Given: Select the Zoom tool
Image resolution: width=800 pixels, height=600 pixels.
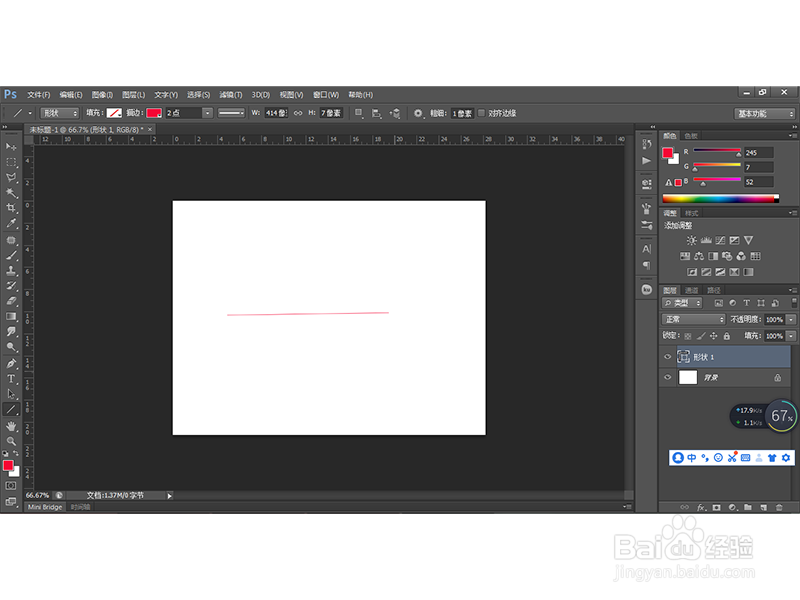Looking at the screenshot, I should 11,441.
